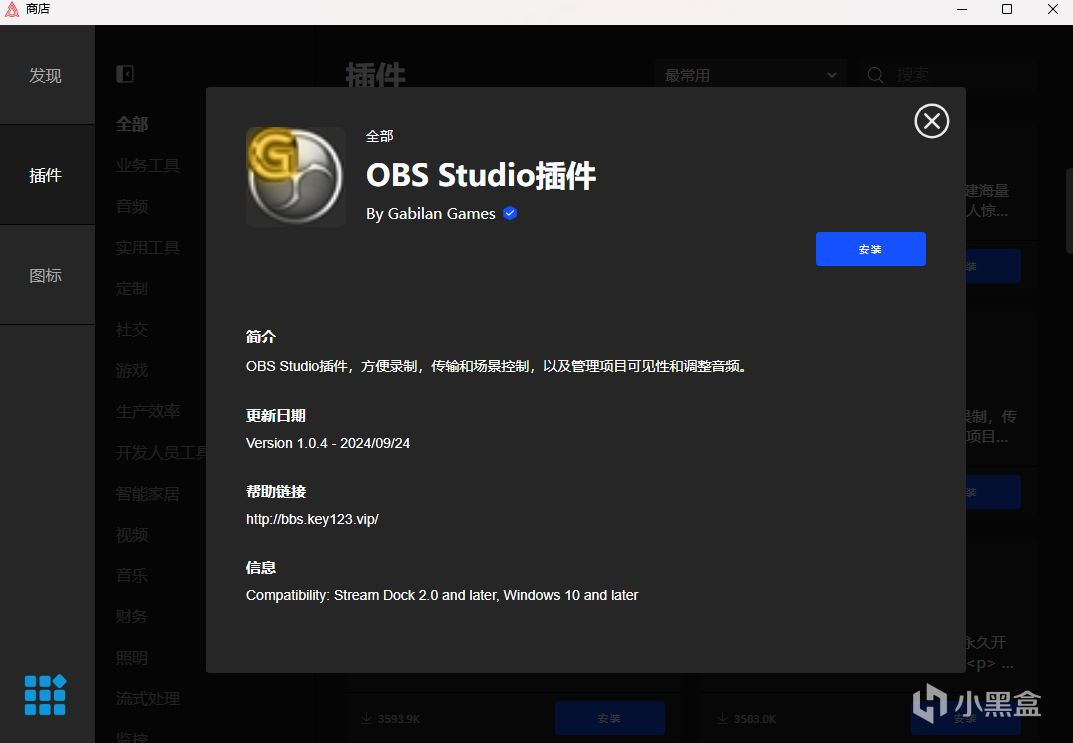
Task: Select the 视频 category
Action: (131, 535)
